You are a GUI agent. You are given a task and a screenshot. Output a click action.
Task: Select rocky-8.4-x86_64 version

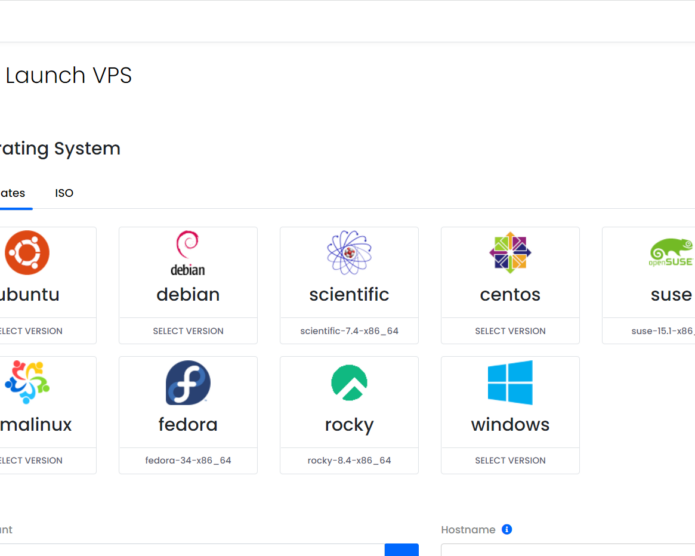[349, 461]
